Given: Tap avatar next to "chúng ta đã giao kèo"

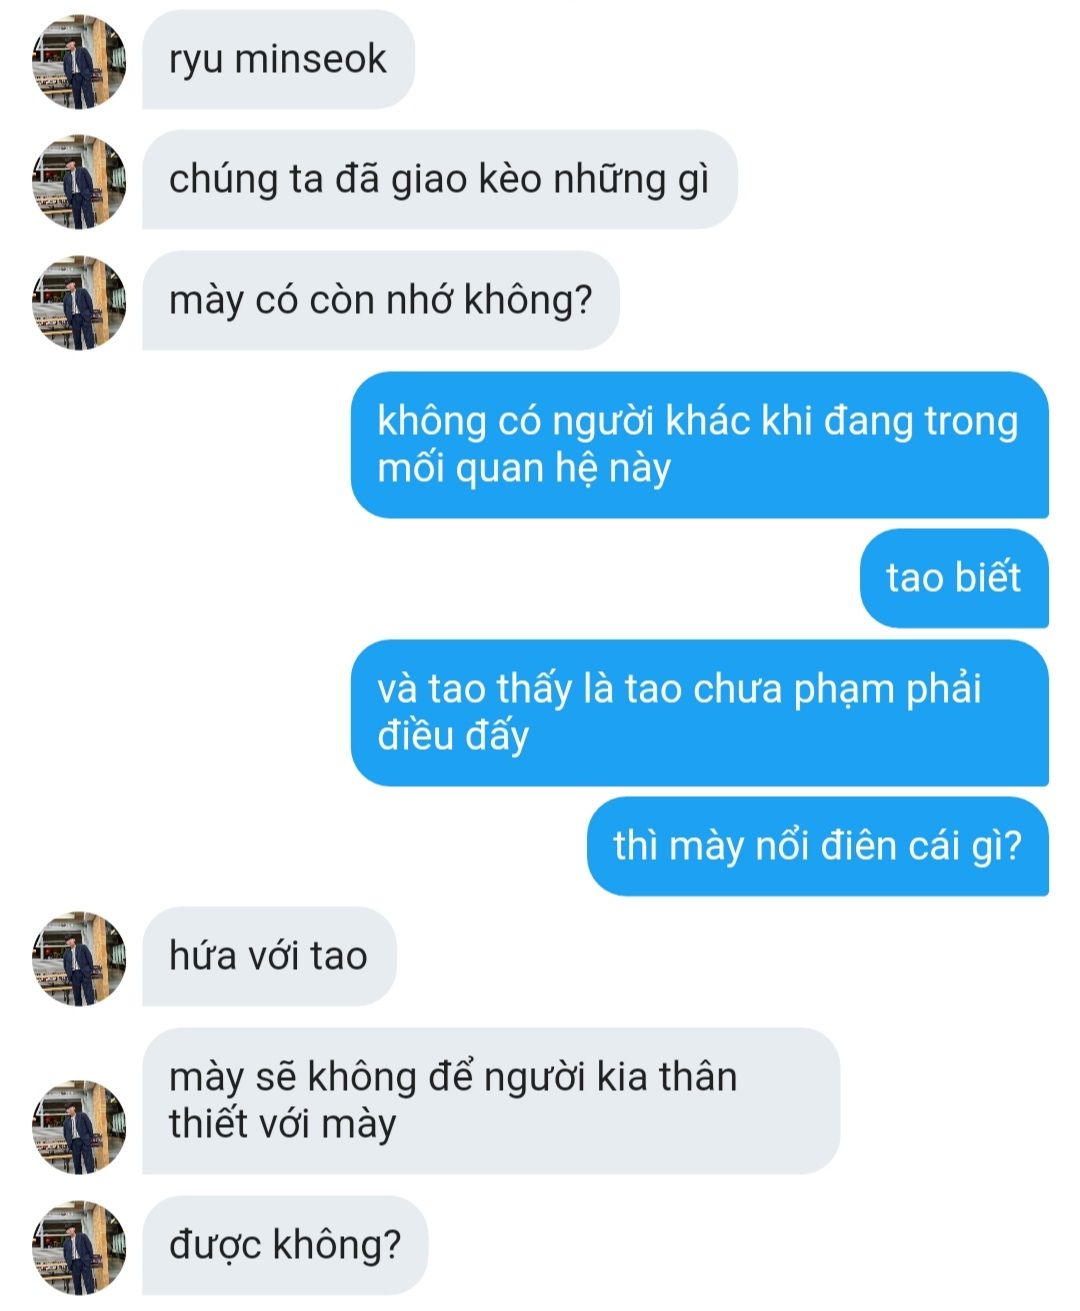Looking at the screenshot, I should [80, 182].
